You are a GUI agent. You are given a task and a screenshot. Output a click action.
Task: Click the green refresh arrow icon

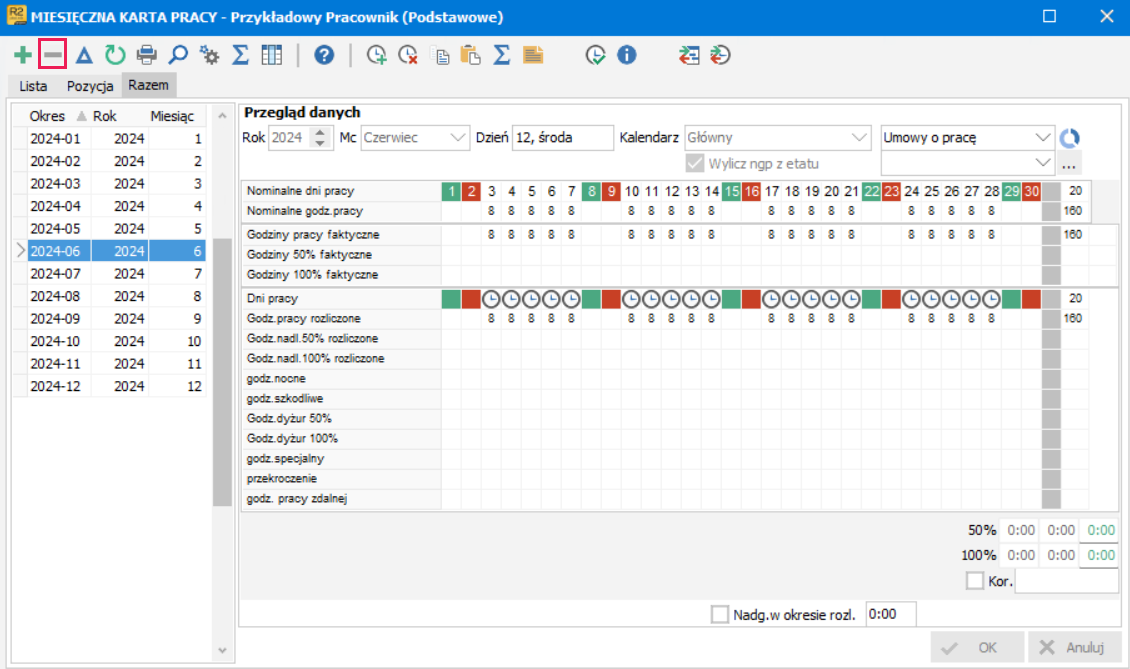click(x=115, y=55)
